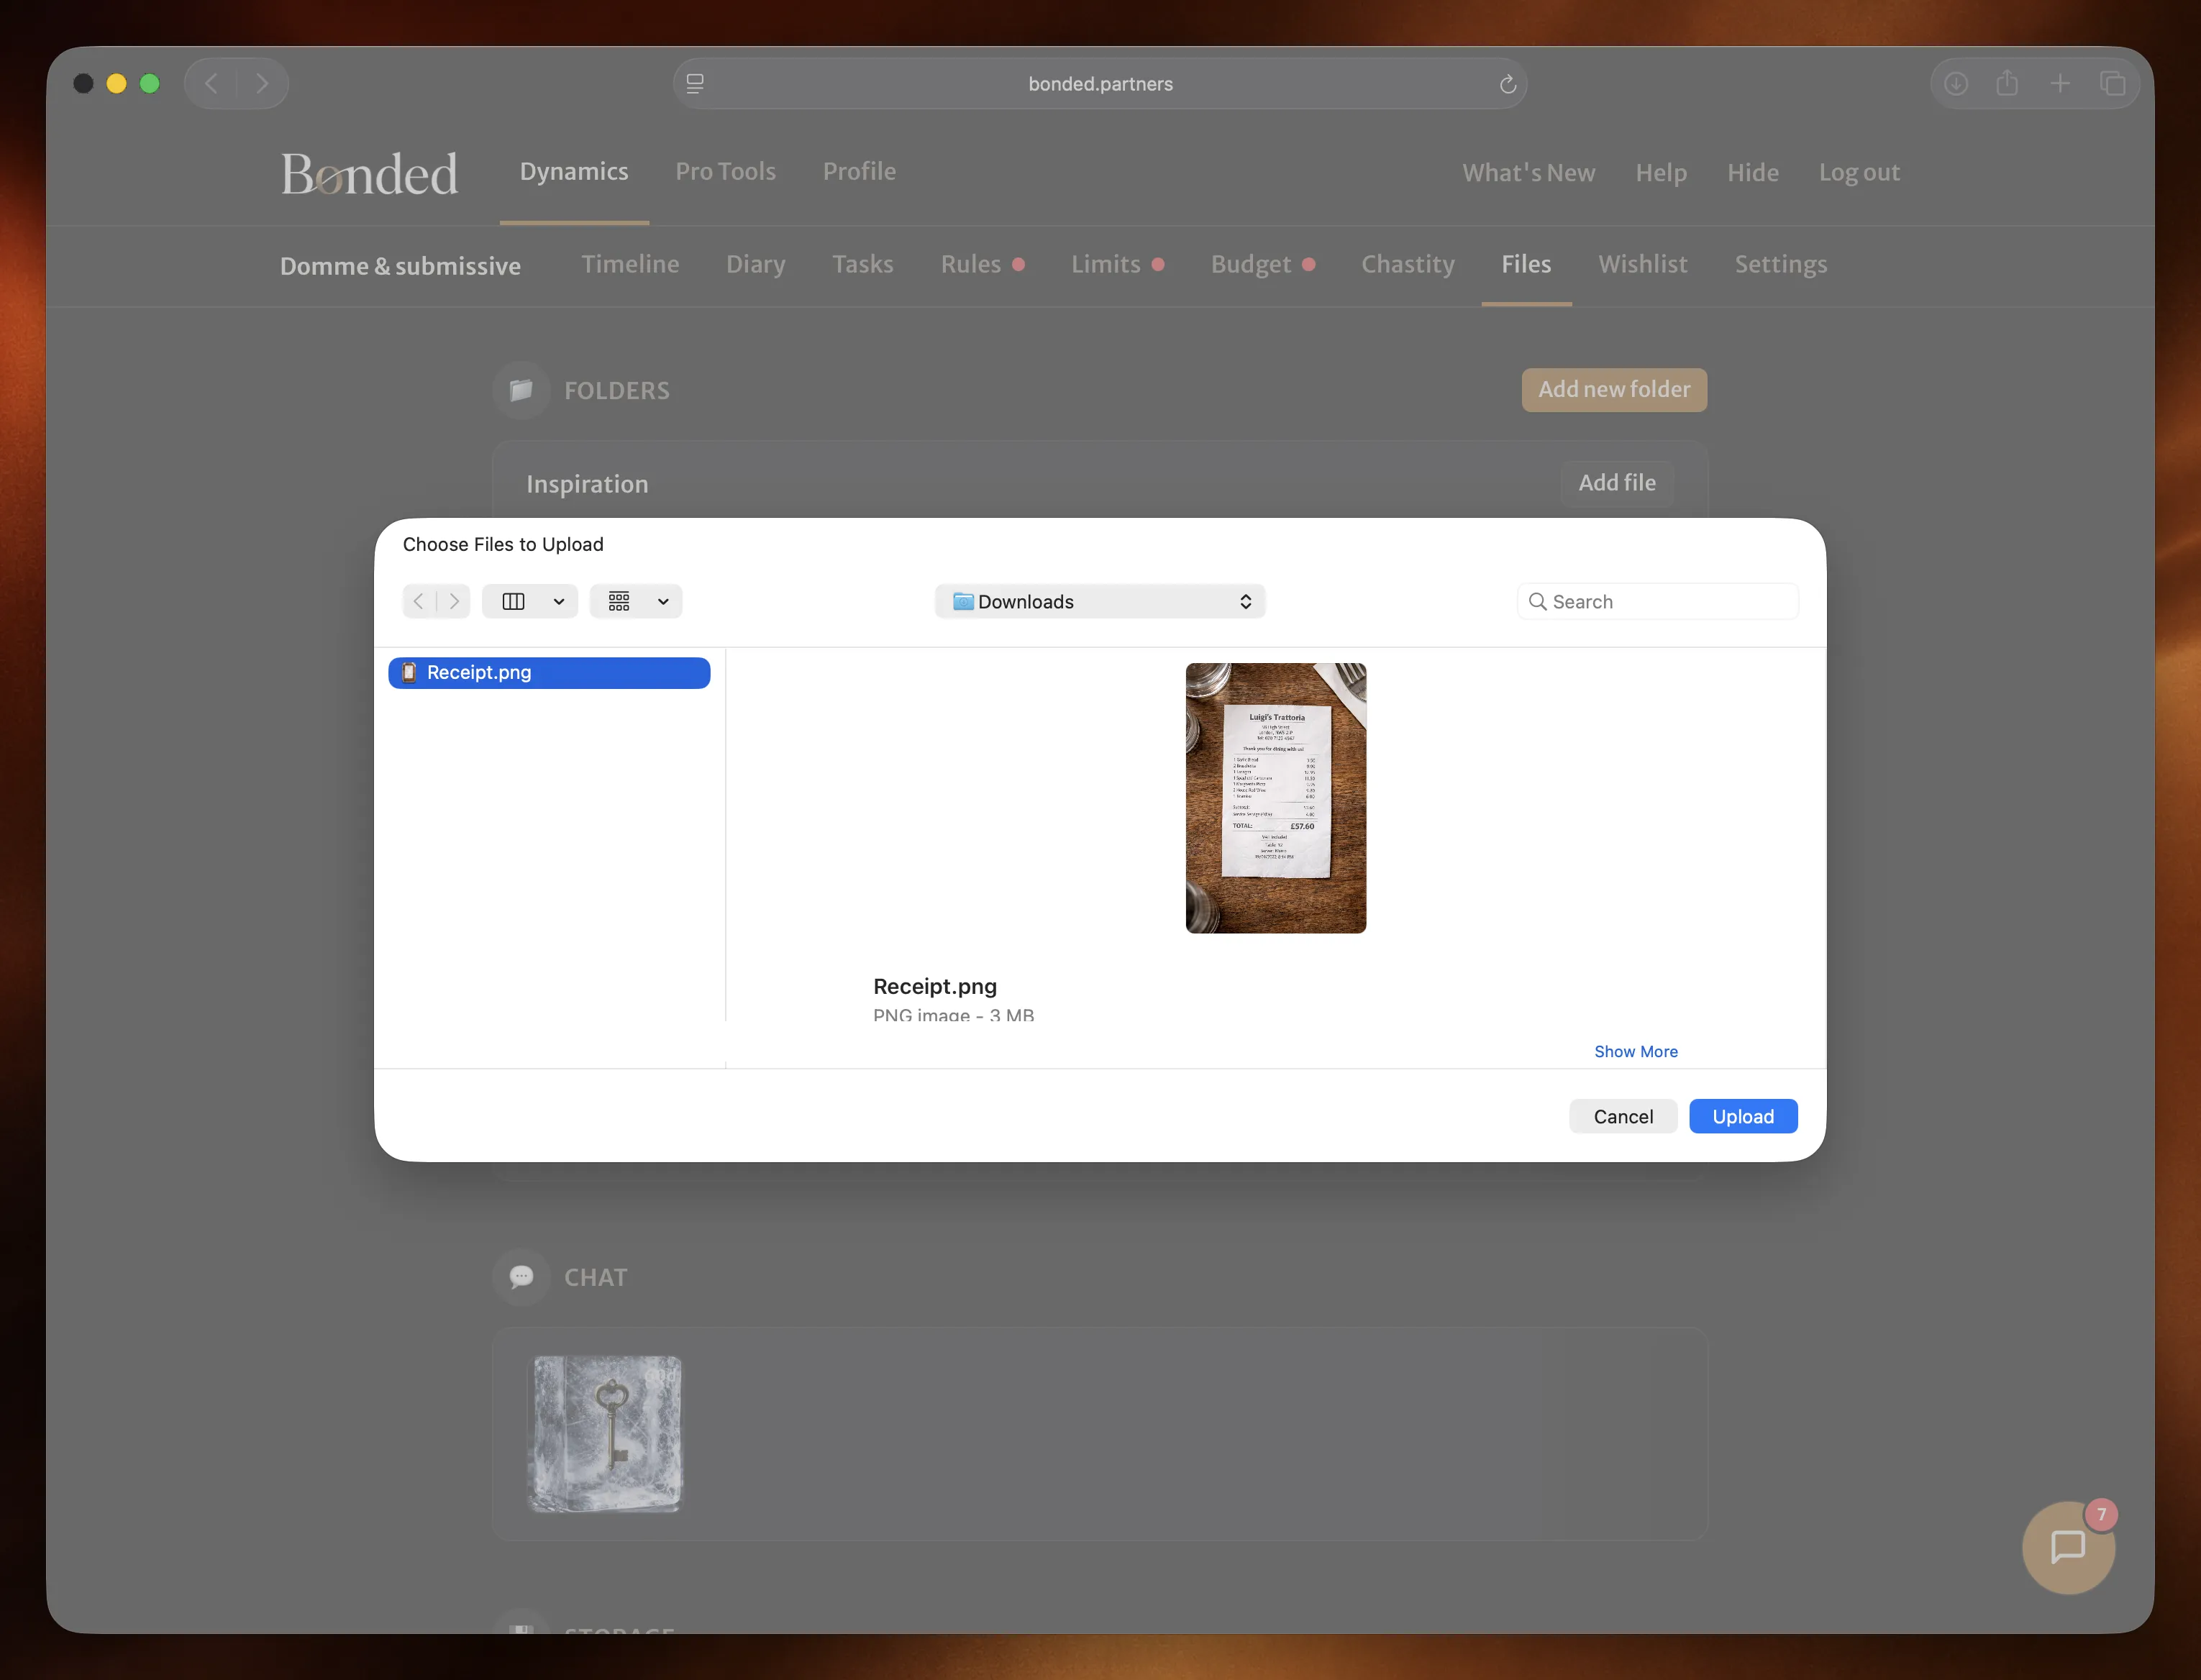Open the Downloads location popup
This screenshot has width=2201, height=1680.
(x=1100, y=601)
